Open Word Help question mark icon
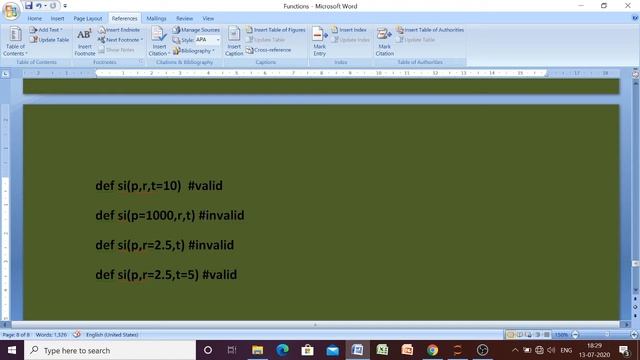The height and width of the screenshot is (360, 640). [x=635, y=18]
